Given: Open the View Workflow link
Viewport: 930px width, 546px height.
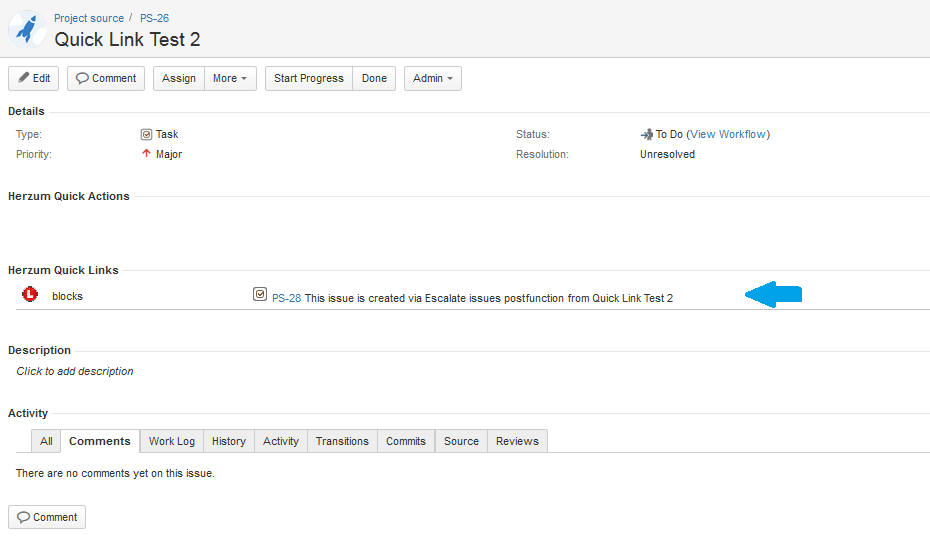Looking at the screenshot, I should point(728,134).
